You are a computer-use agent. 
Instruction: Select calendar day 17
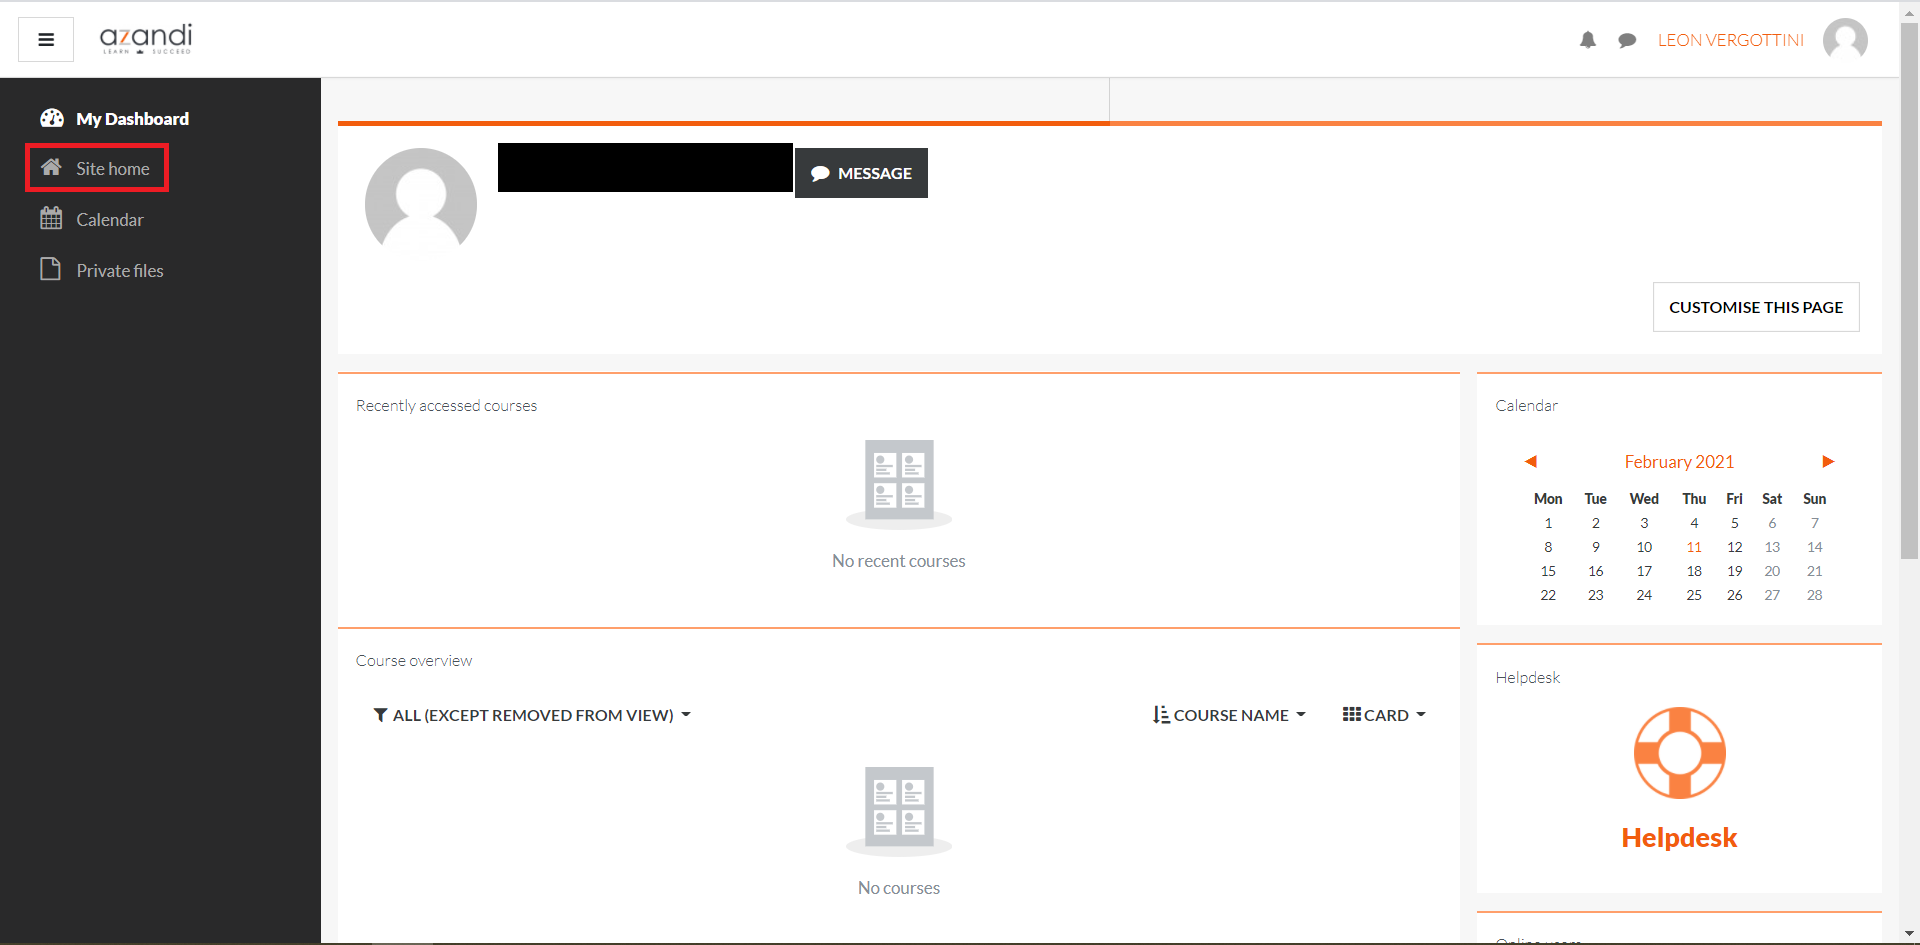pyautogui.click(x=1644, y=571)
